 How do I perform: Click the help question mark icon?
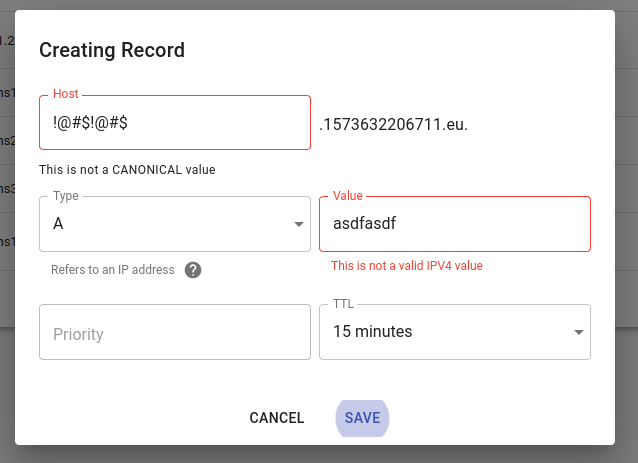click(x=193, y=270)
